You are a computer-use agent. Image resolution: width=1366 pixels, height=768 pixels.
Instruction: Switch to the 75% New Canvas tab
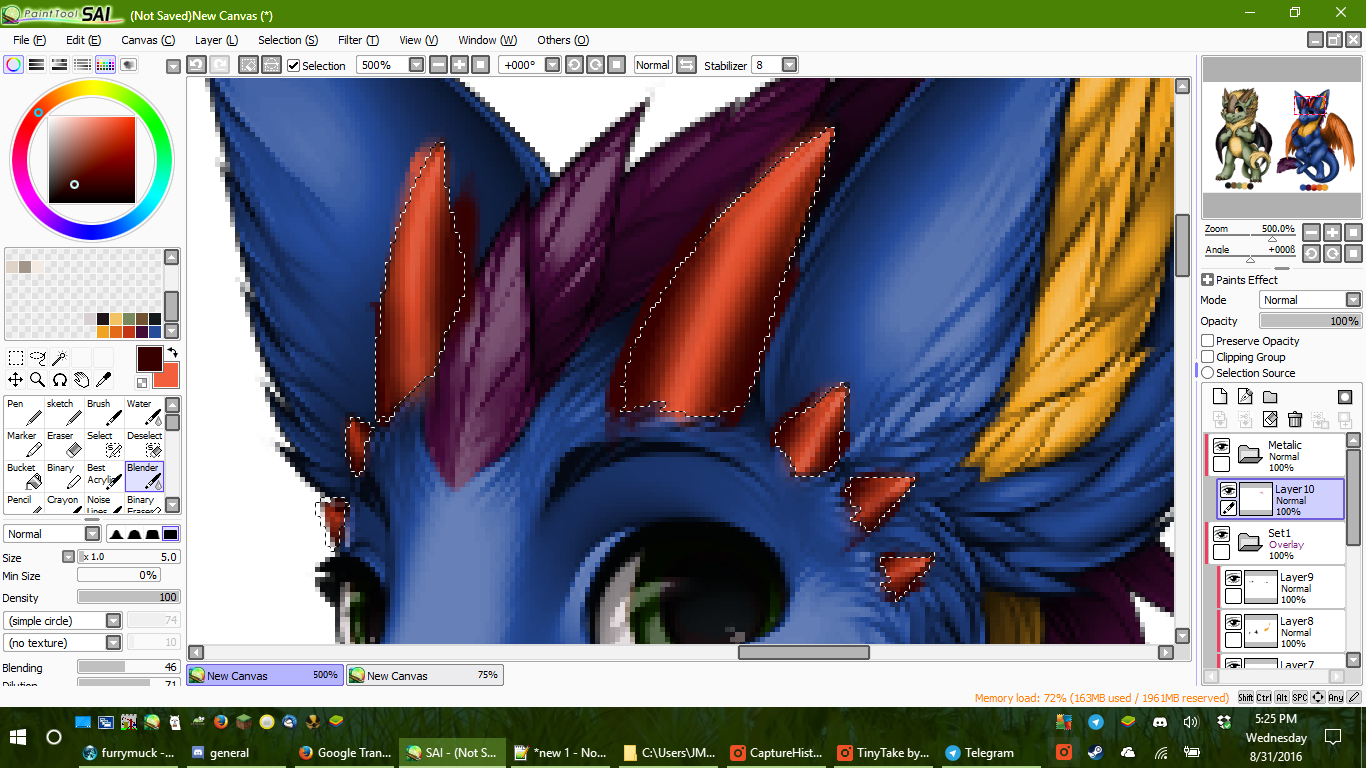(425, 676)
